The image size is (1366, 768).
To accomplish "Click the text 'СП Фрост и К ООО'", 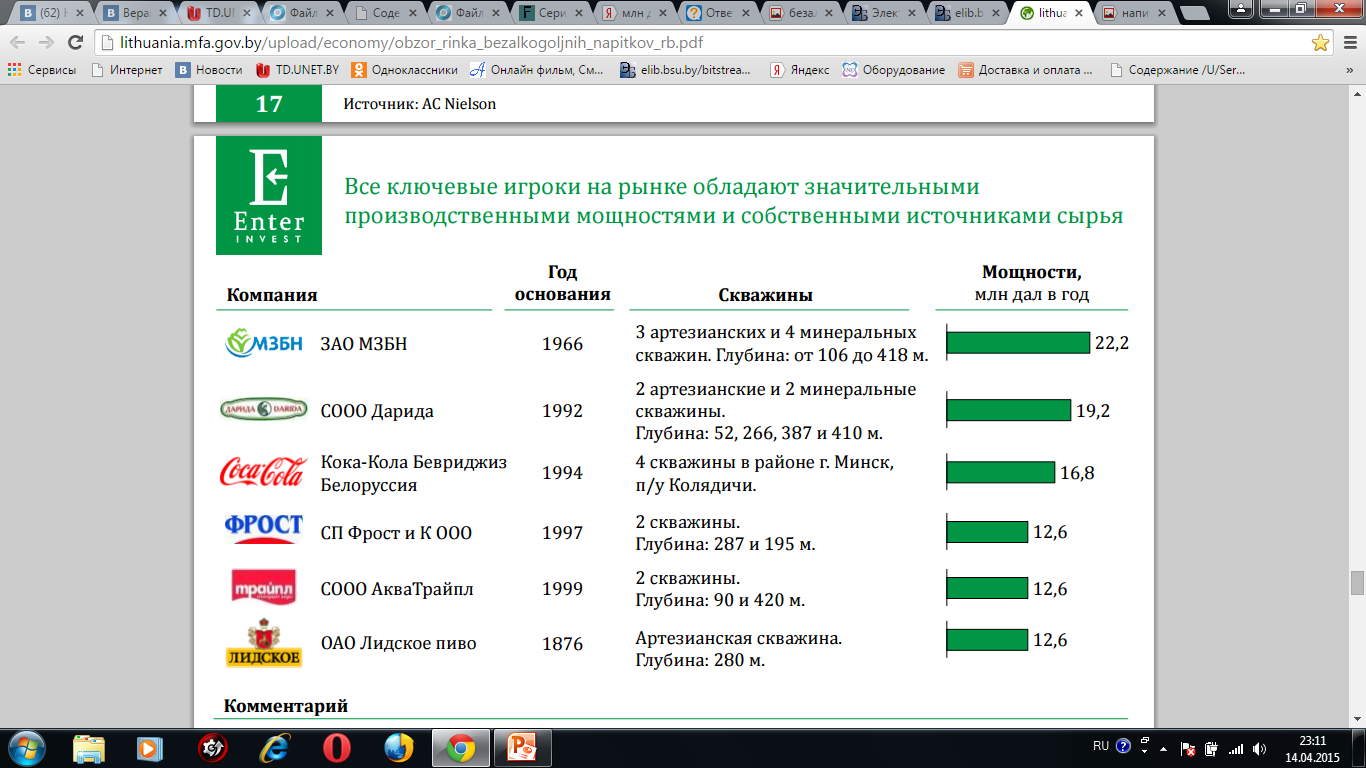I will click(x=396, y=533).
